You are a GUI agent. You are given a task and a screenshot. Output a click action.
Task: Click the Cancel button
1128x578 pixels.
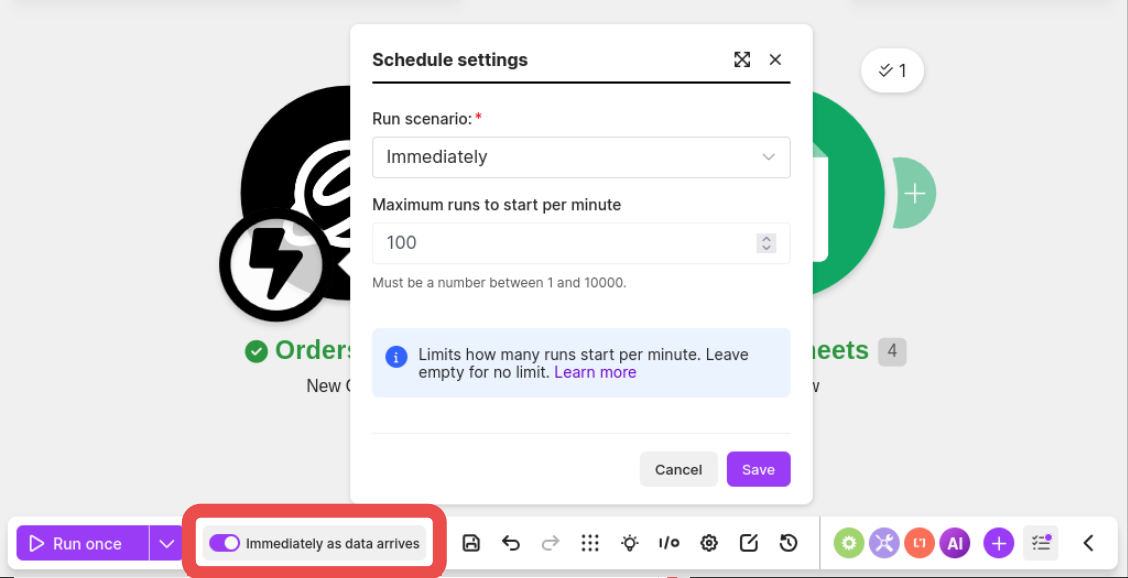(x=678, y=469)
